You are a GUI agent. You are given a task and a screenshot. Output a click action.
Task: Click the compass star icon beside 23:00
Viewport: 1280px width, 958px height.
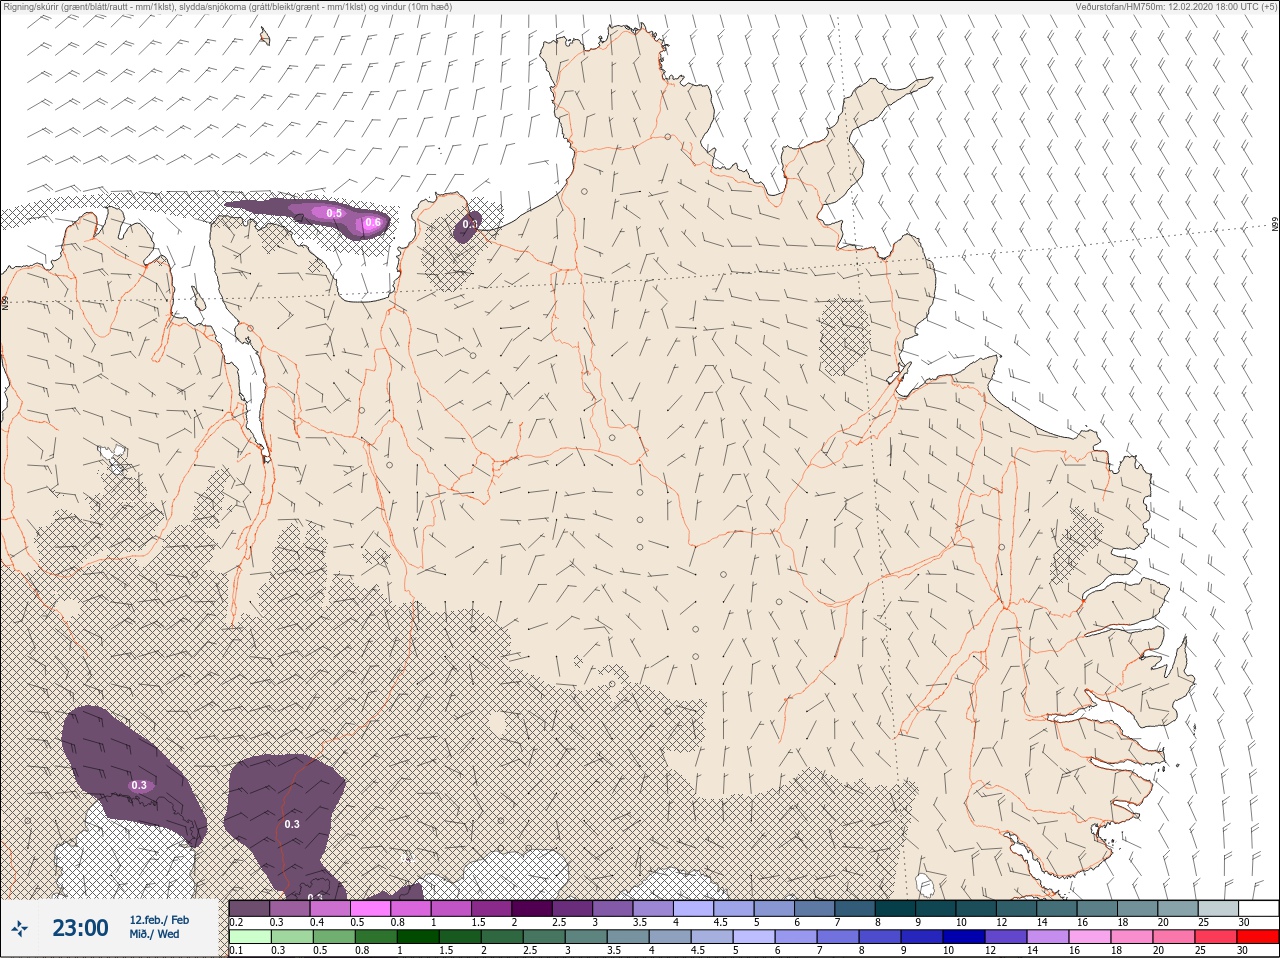coord(19,928)
